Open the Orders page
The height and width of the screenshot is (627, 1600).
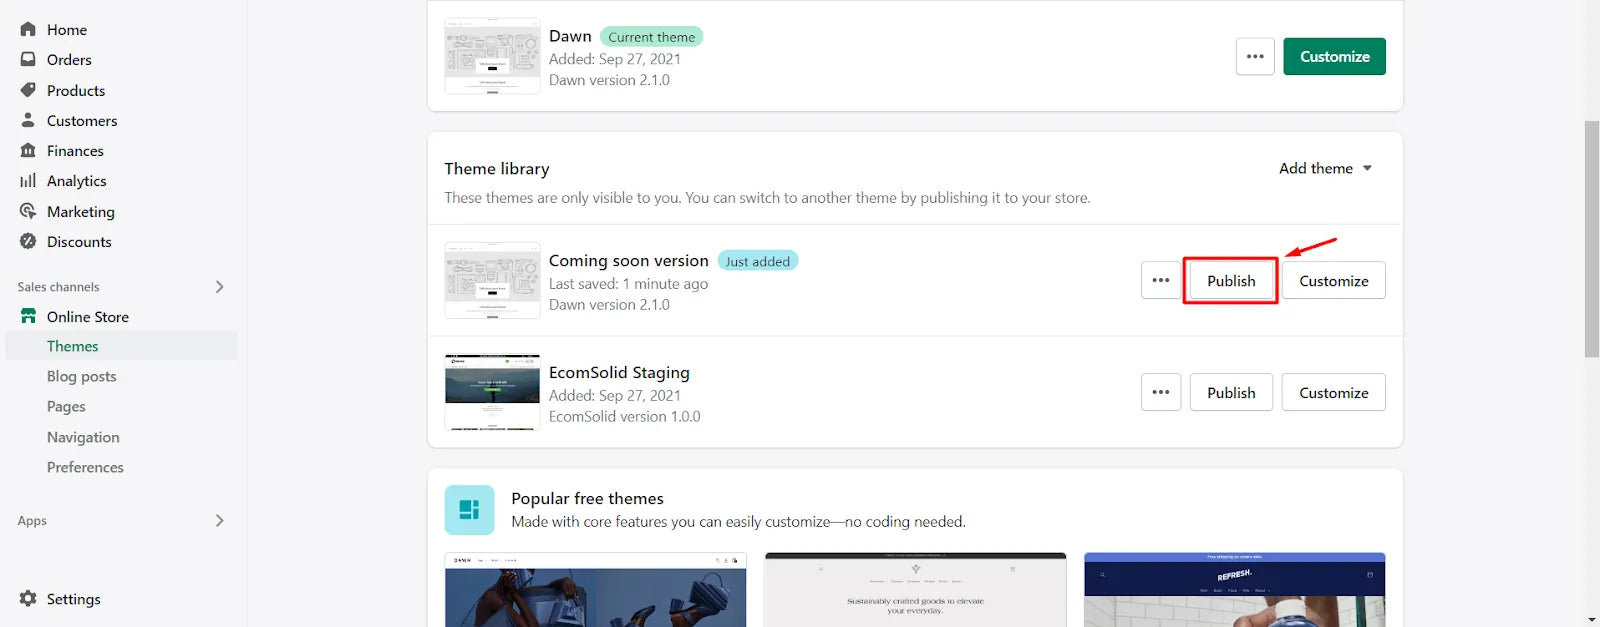(x=69, y=60)
